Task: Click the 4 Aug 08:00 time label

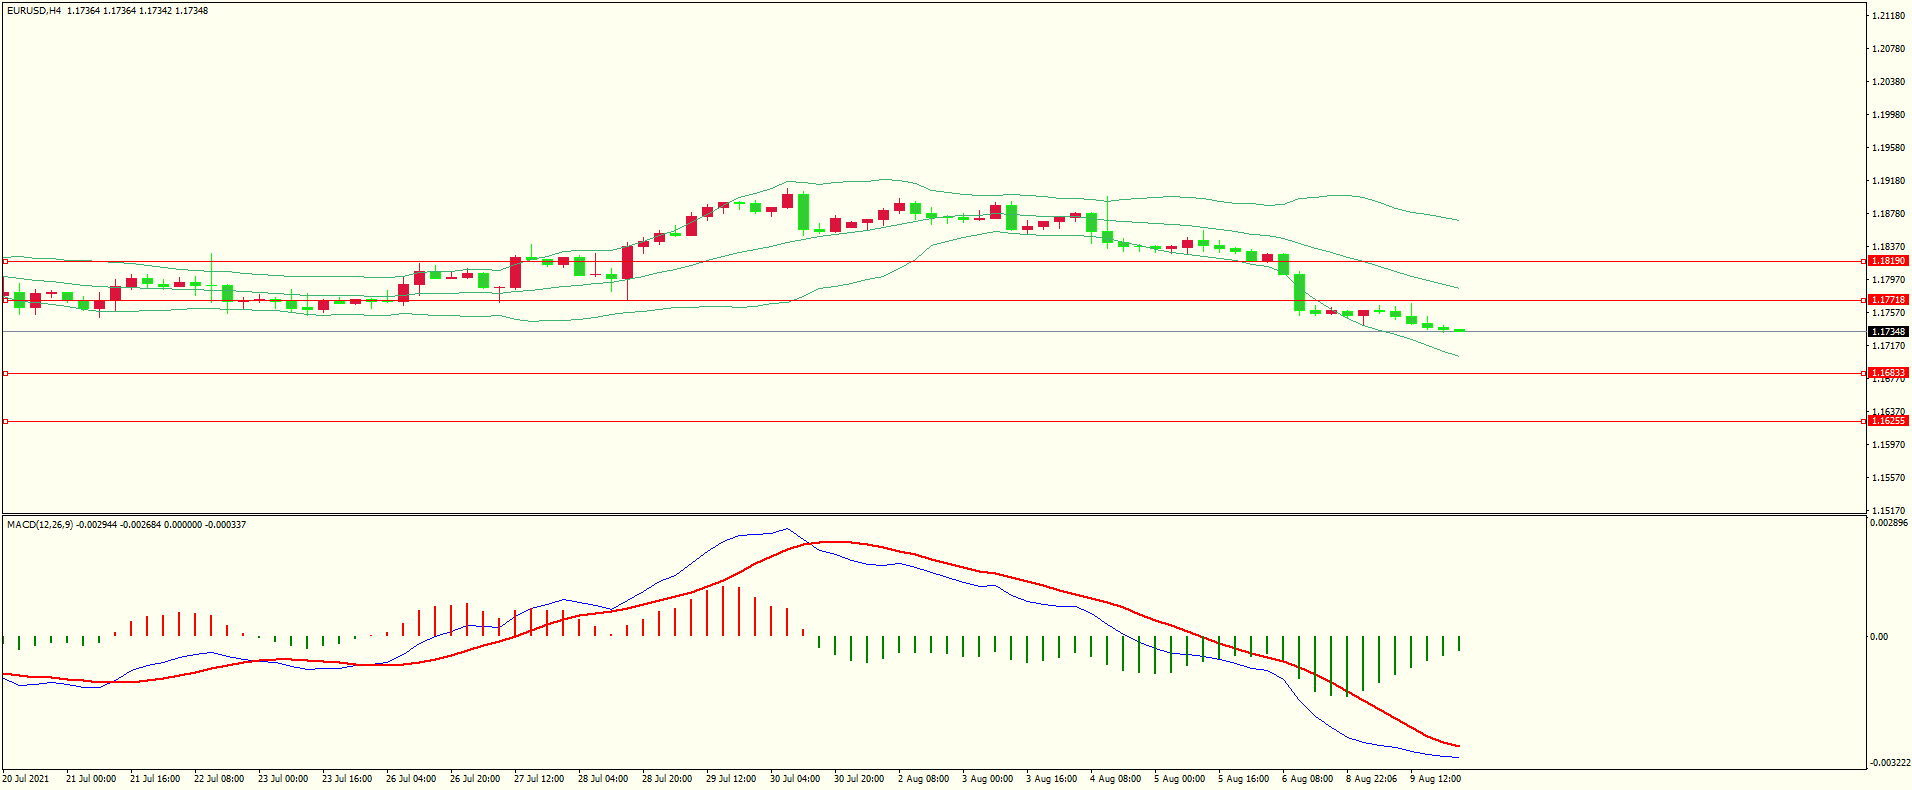Action: (1115, 779)
